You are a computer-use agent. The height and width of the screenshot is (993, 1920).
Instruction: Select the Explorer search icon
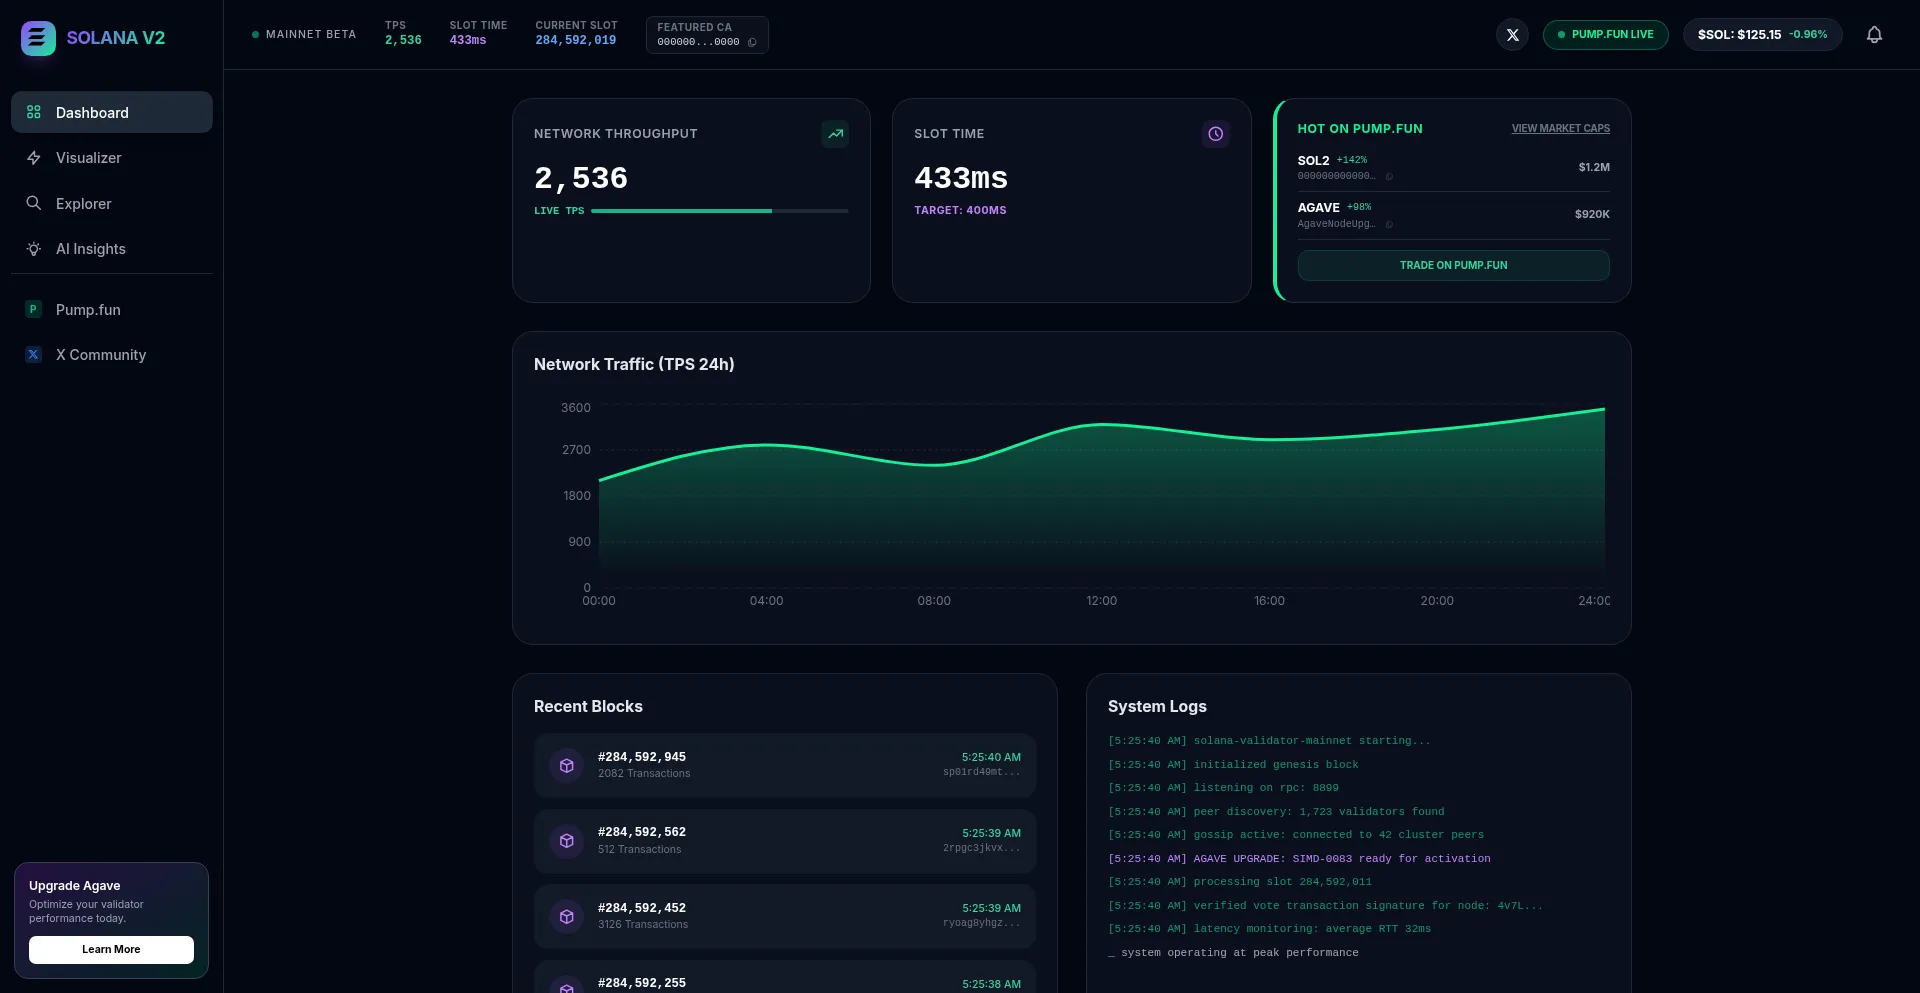pos(33,203)
